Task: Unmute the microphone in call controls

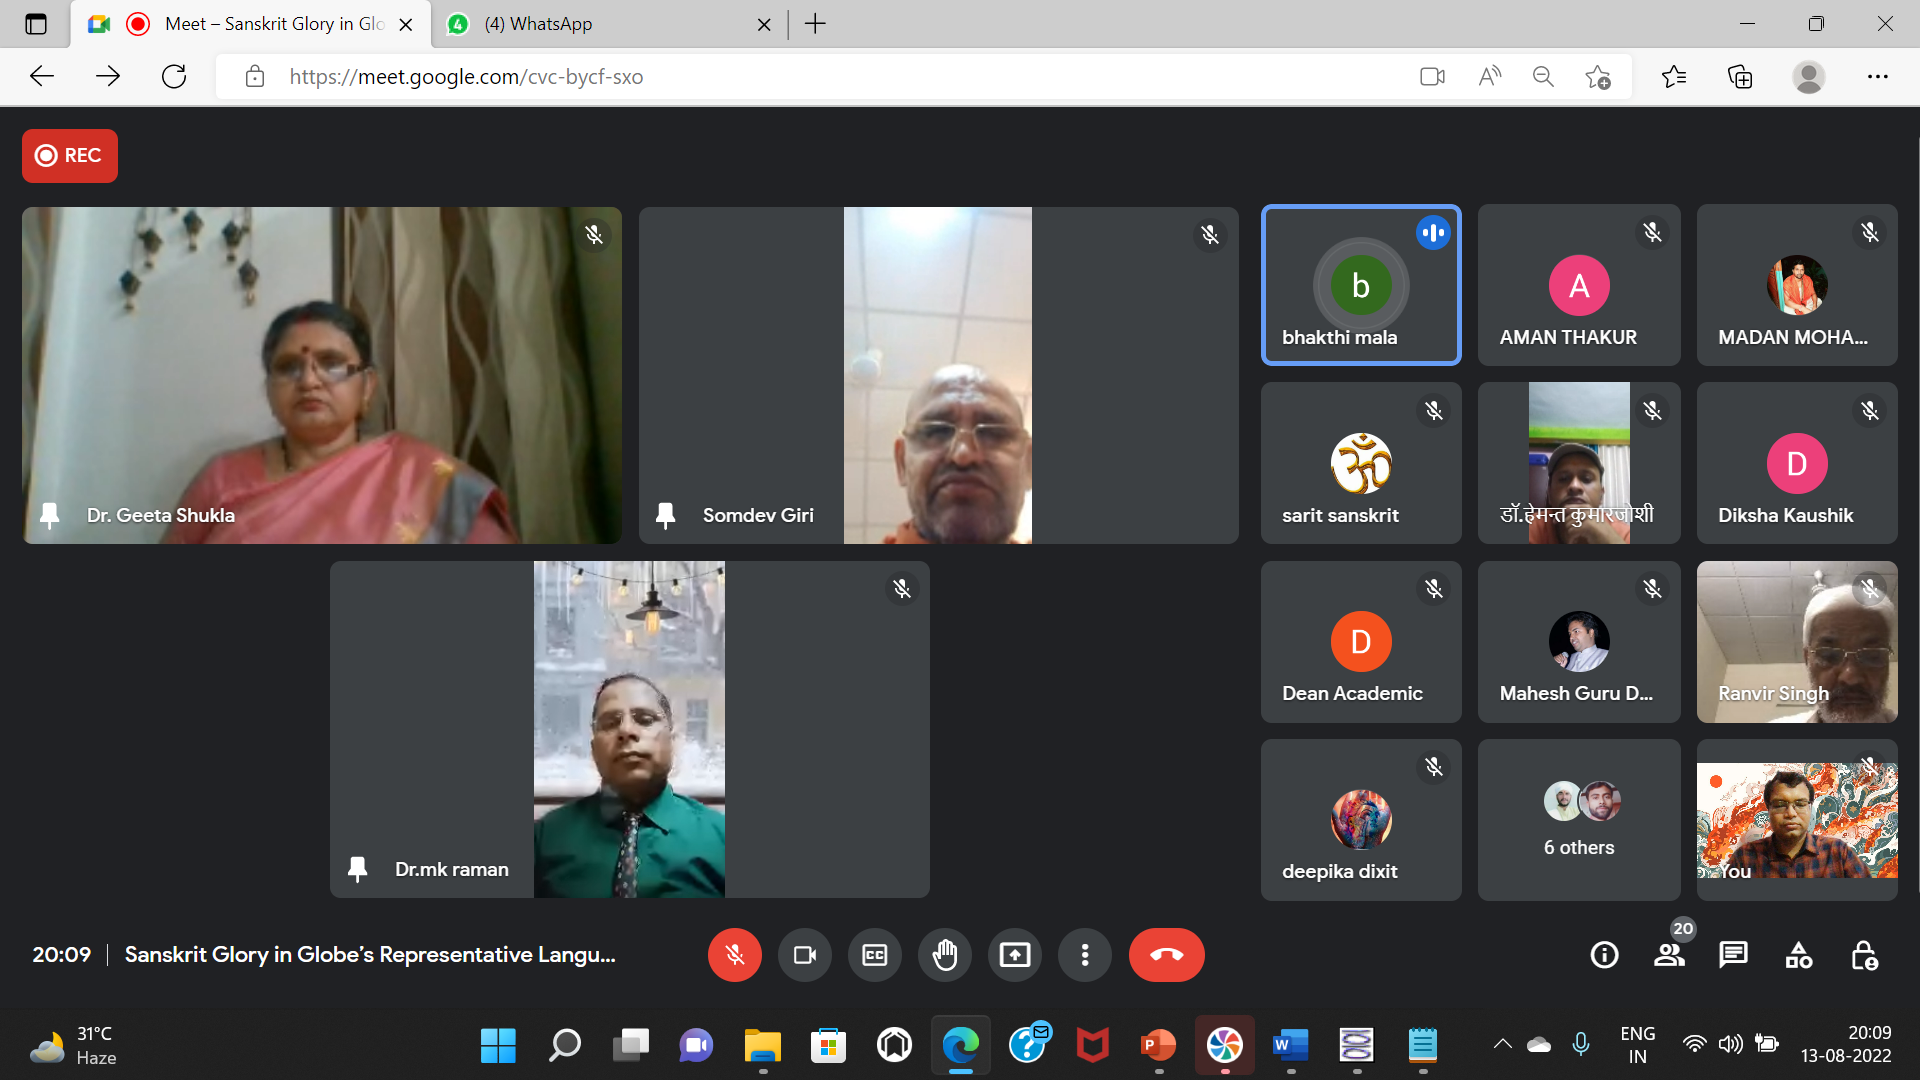Action: 734,955
